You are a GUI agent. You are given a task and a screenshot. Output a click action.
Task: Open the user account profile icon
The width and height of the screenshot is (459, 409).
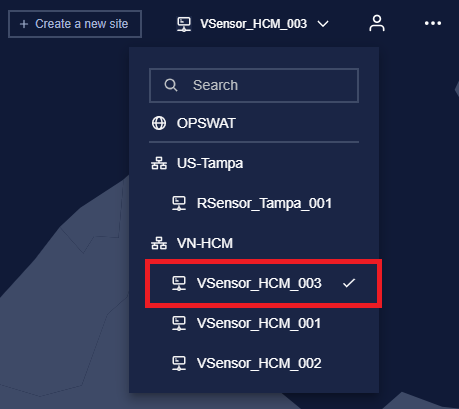[x=377, y=23]
